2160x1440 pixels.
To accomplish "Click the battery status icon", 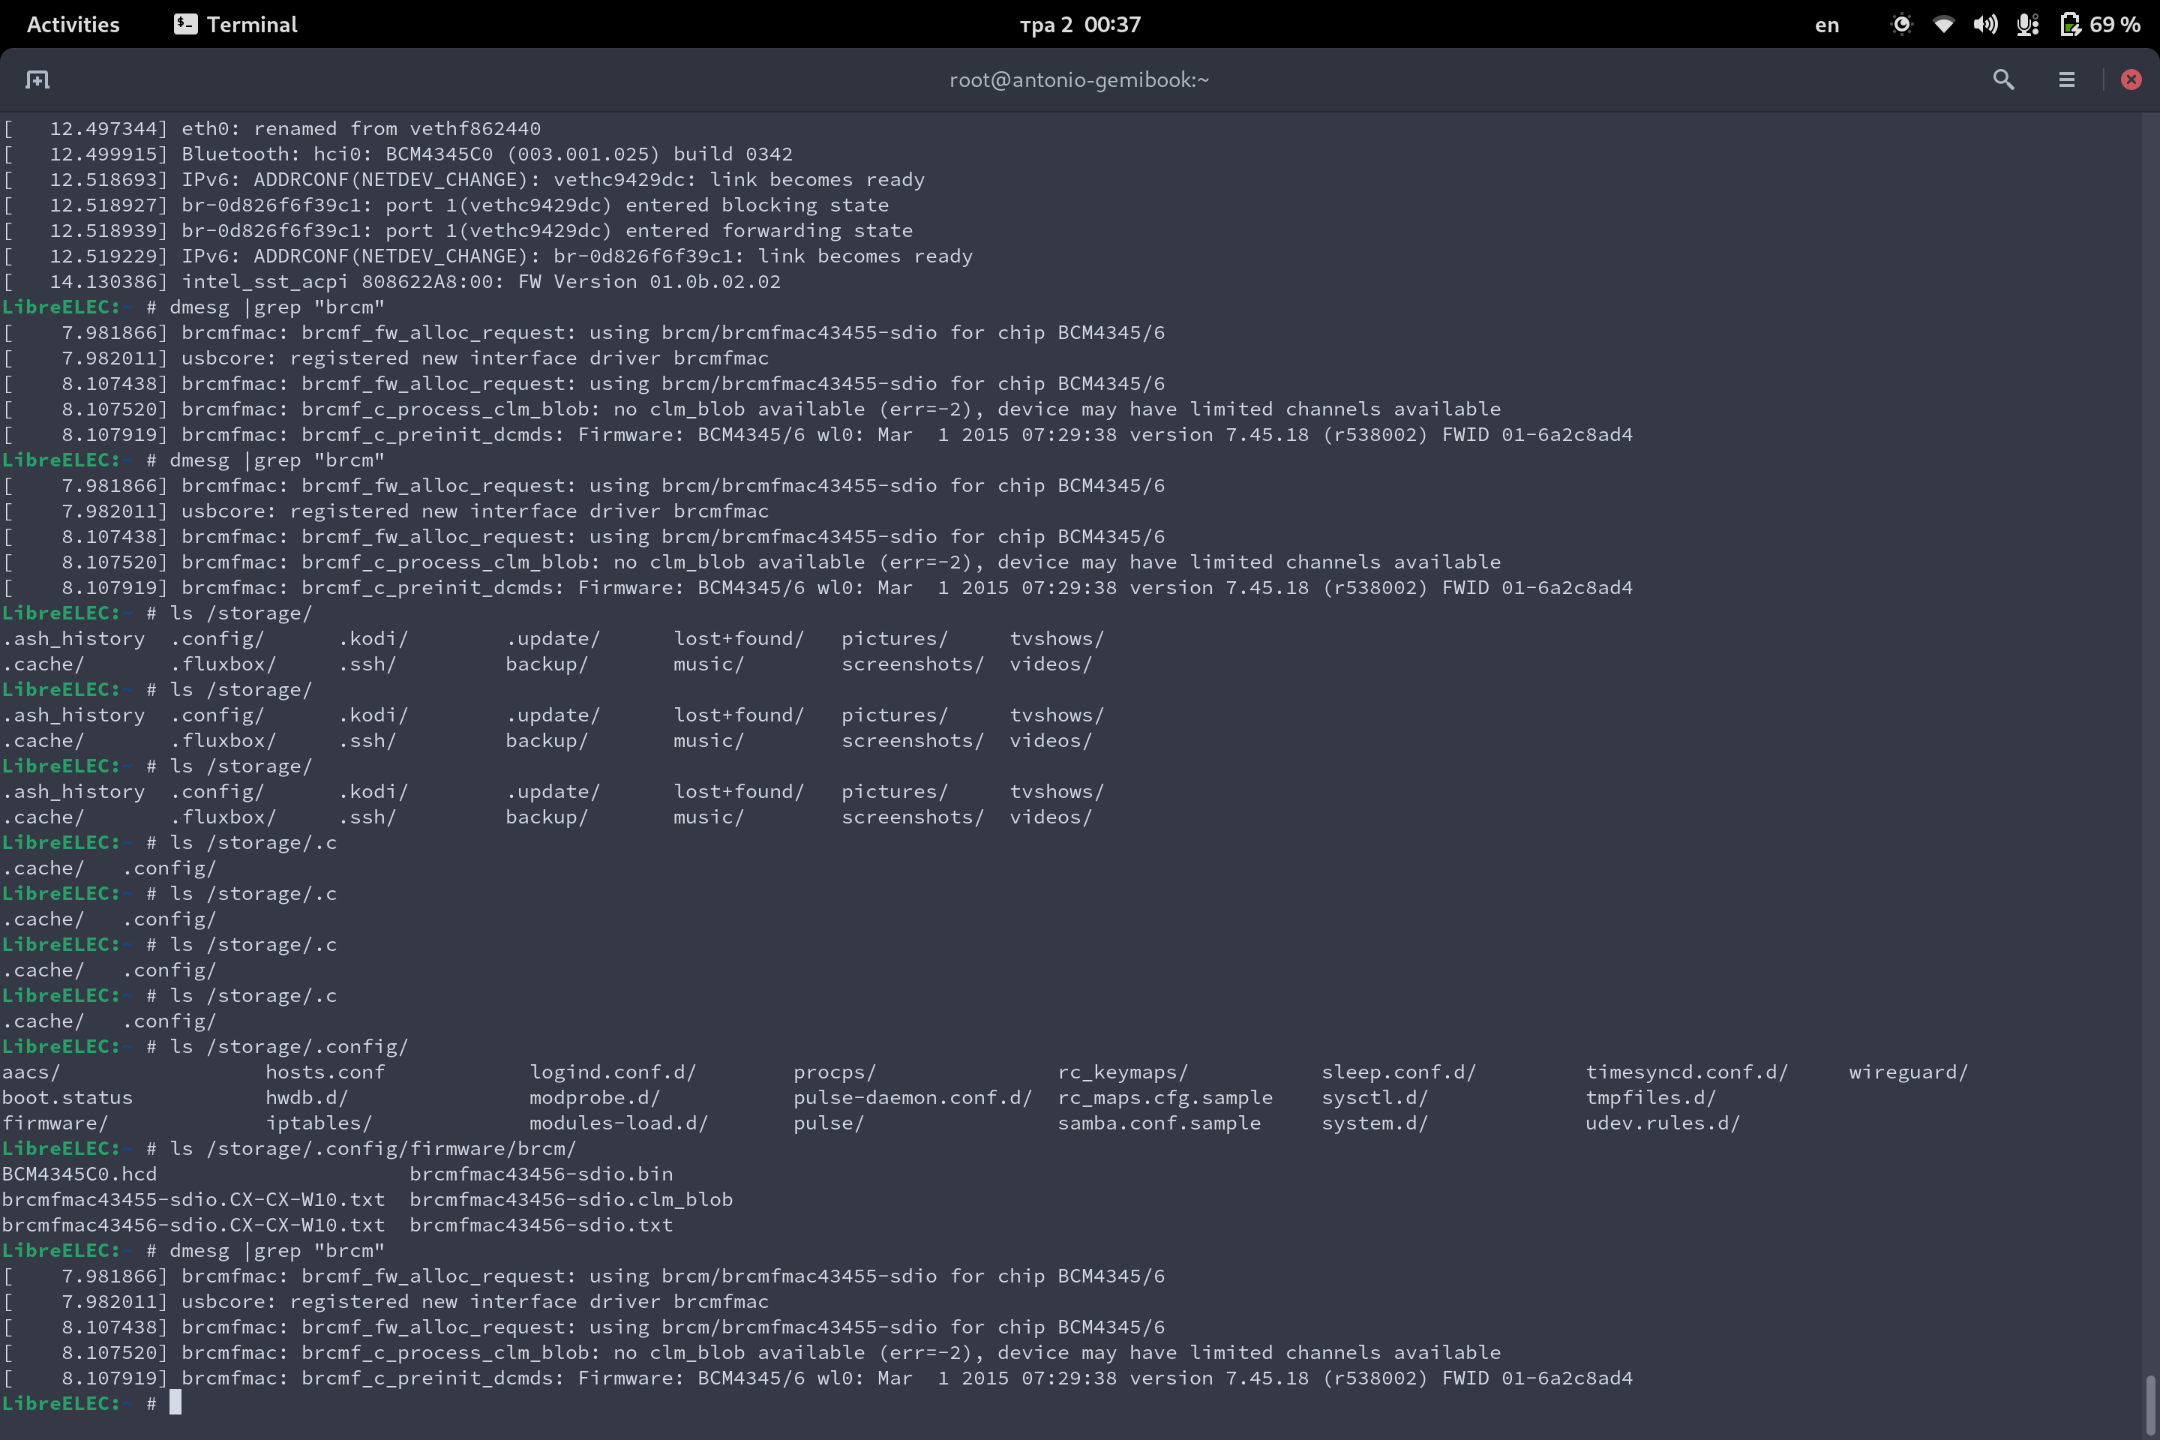I will [2070, 24].
